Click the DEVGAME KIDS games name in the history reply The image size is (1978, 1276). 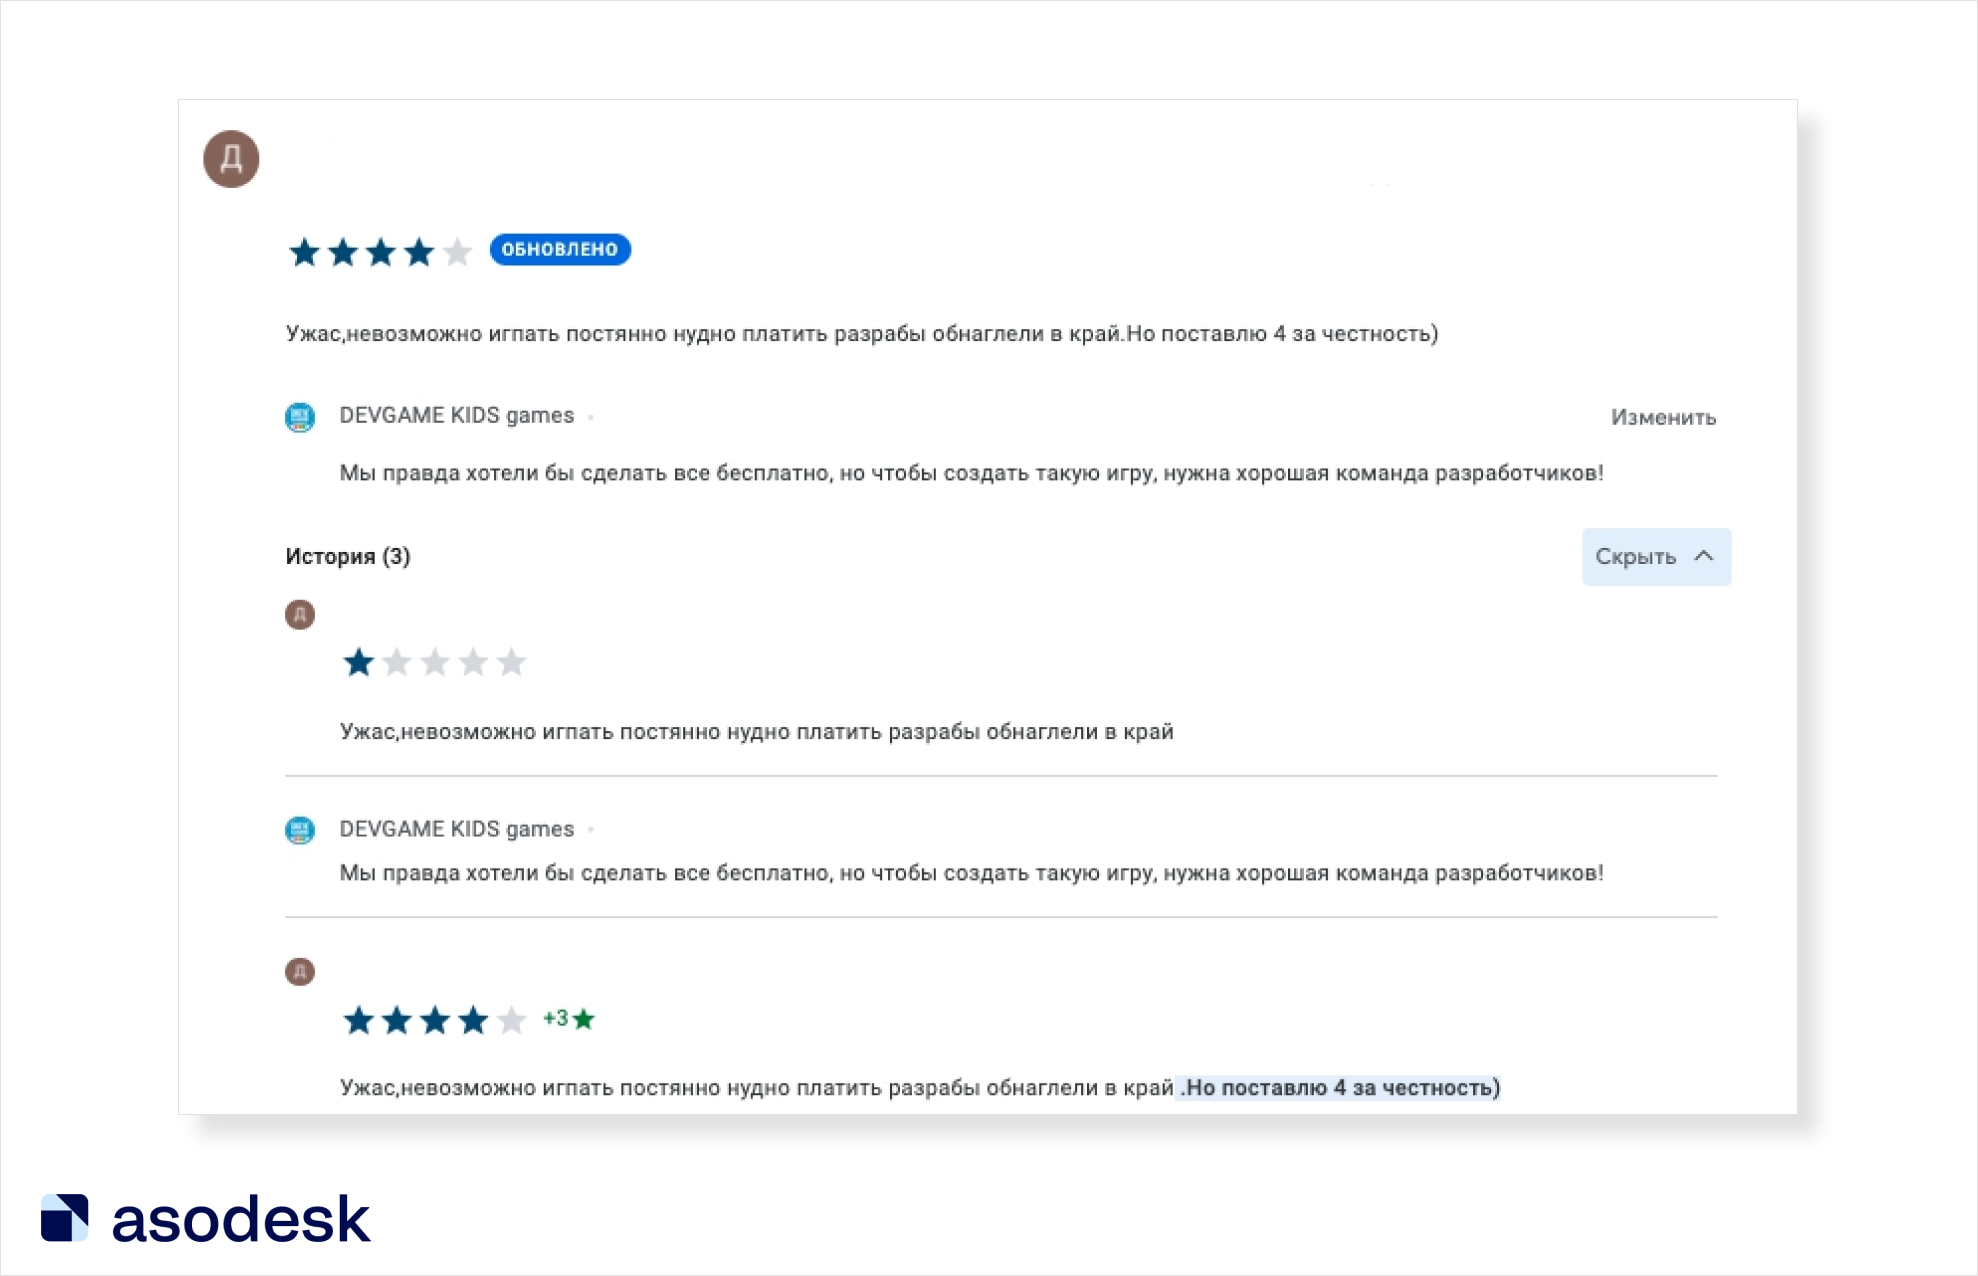click(x=457, y=829)
